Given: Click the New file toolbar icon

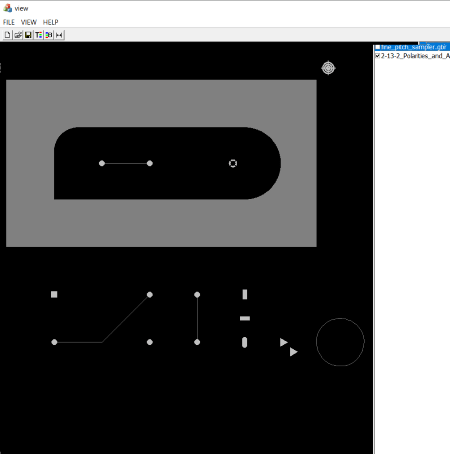Looking at the screenshot, I should (x=7, y=35).
